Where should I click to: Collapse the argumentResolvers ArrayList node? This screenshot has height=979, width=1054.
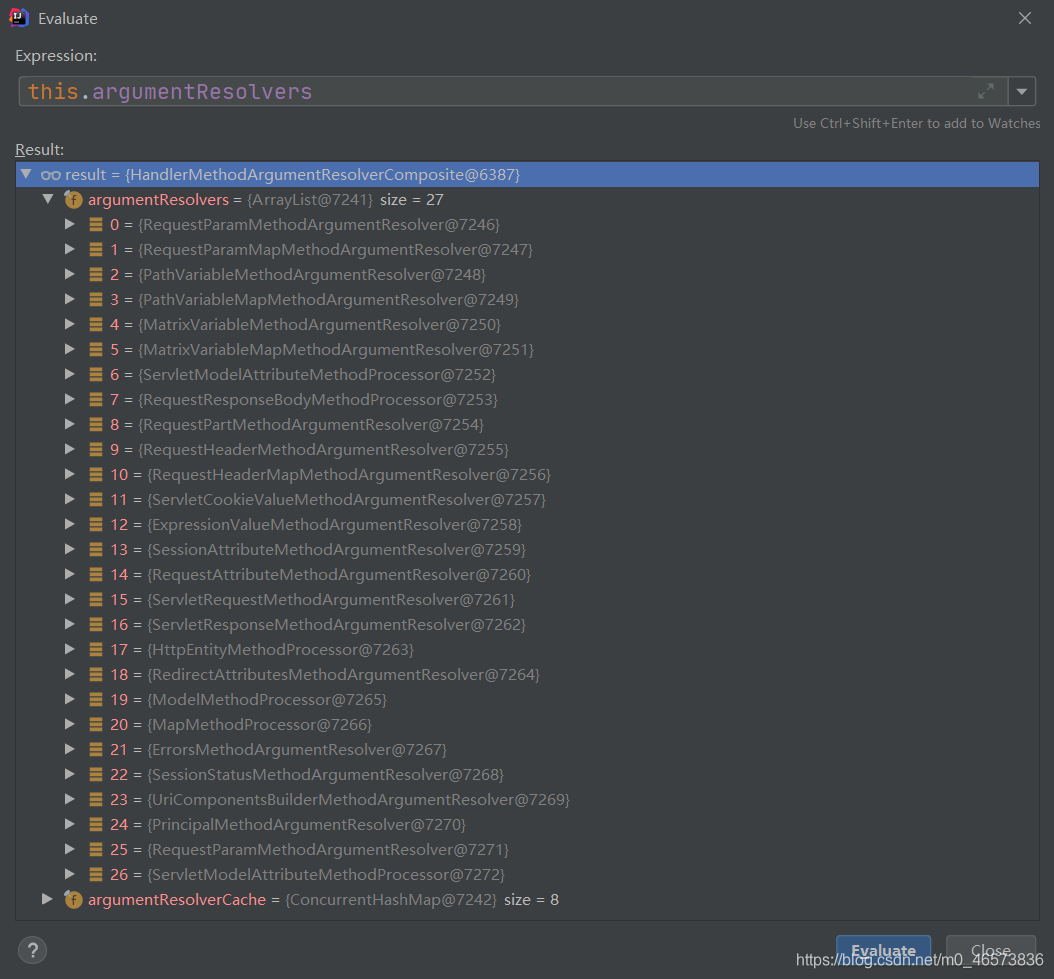48,199
